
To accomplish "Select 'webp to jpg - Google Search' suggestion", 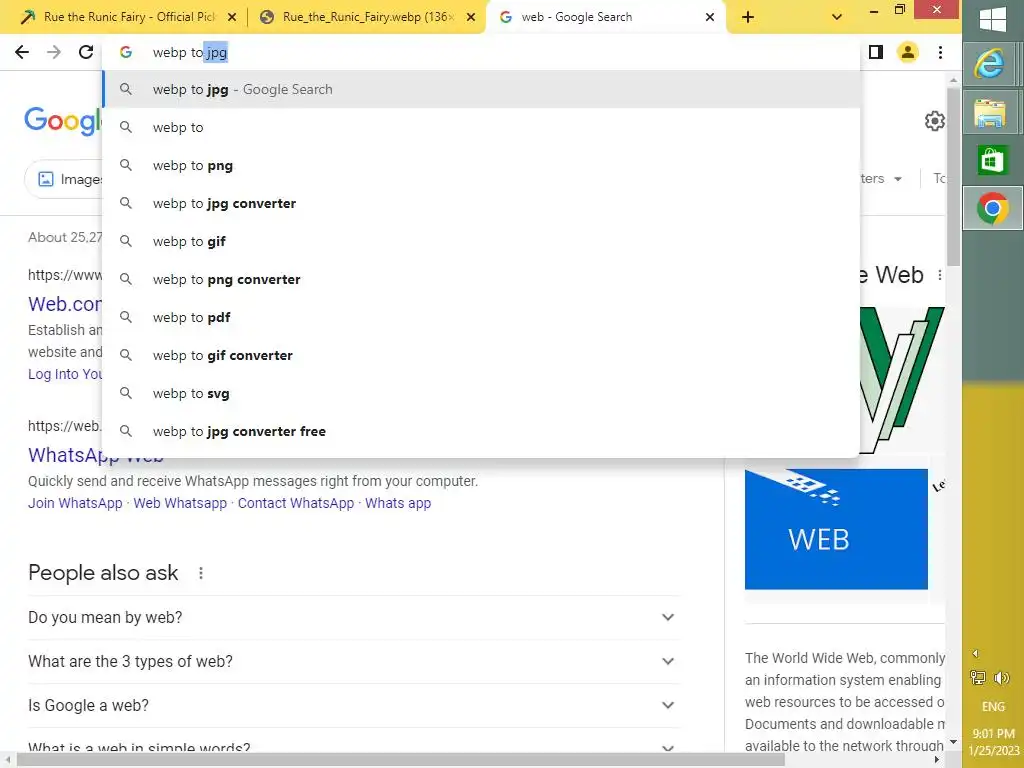I will (481, 89).
